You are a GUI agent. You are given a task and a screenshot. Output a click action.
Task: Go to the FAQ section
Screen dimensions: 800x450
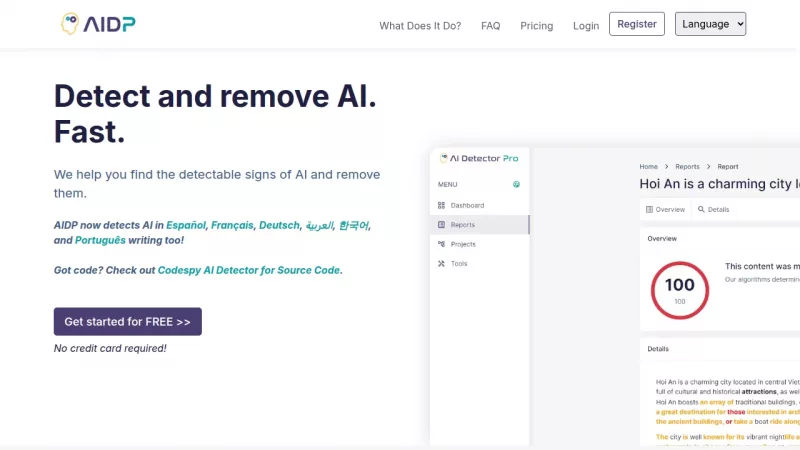click(490, 26)
